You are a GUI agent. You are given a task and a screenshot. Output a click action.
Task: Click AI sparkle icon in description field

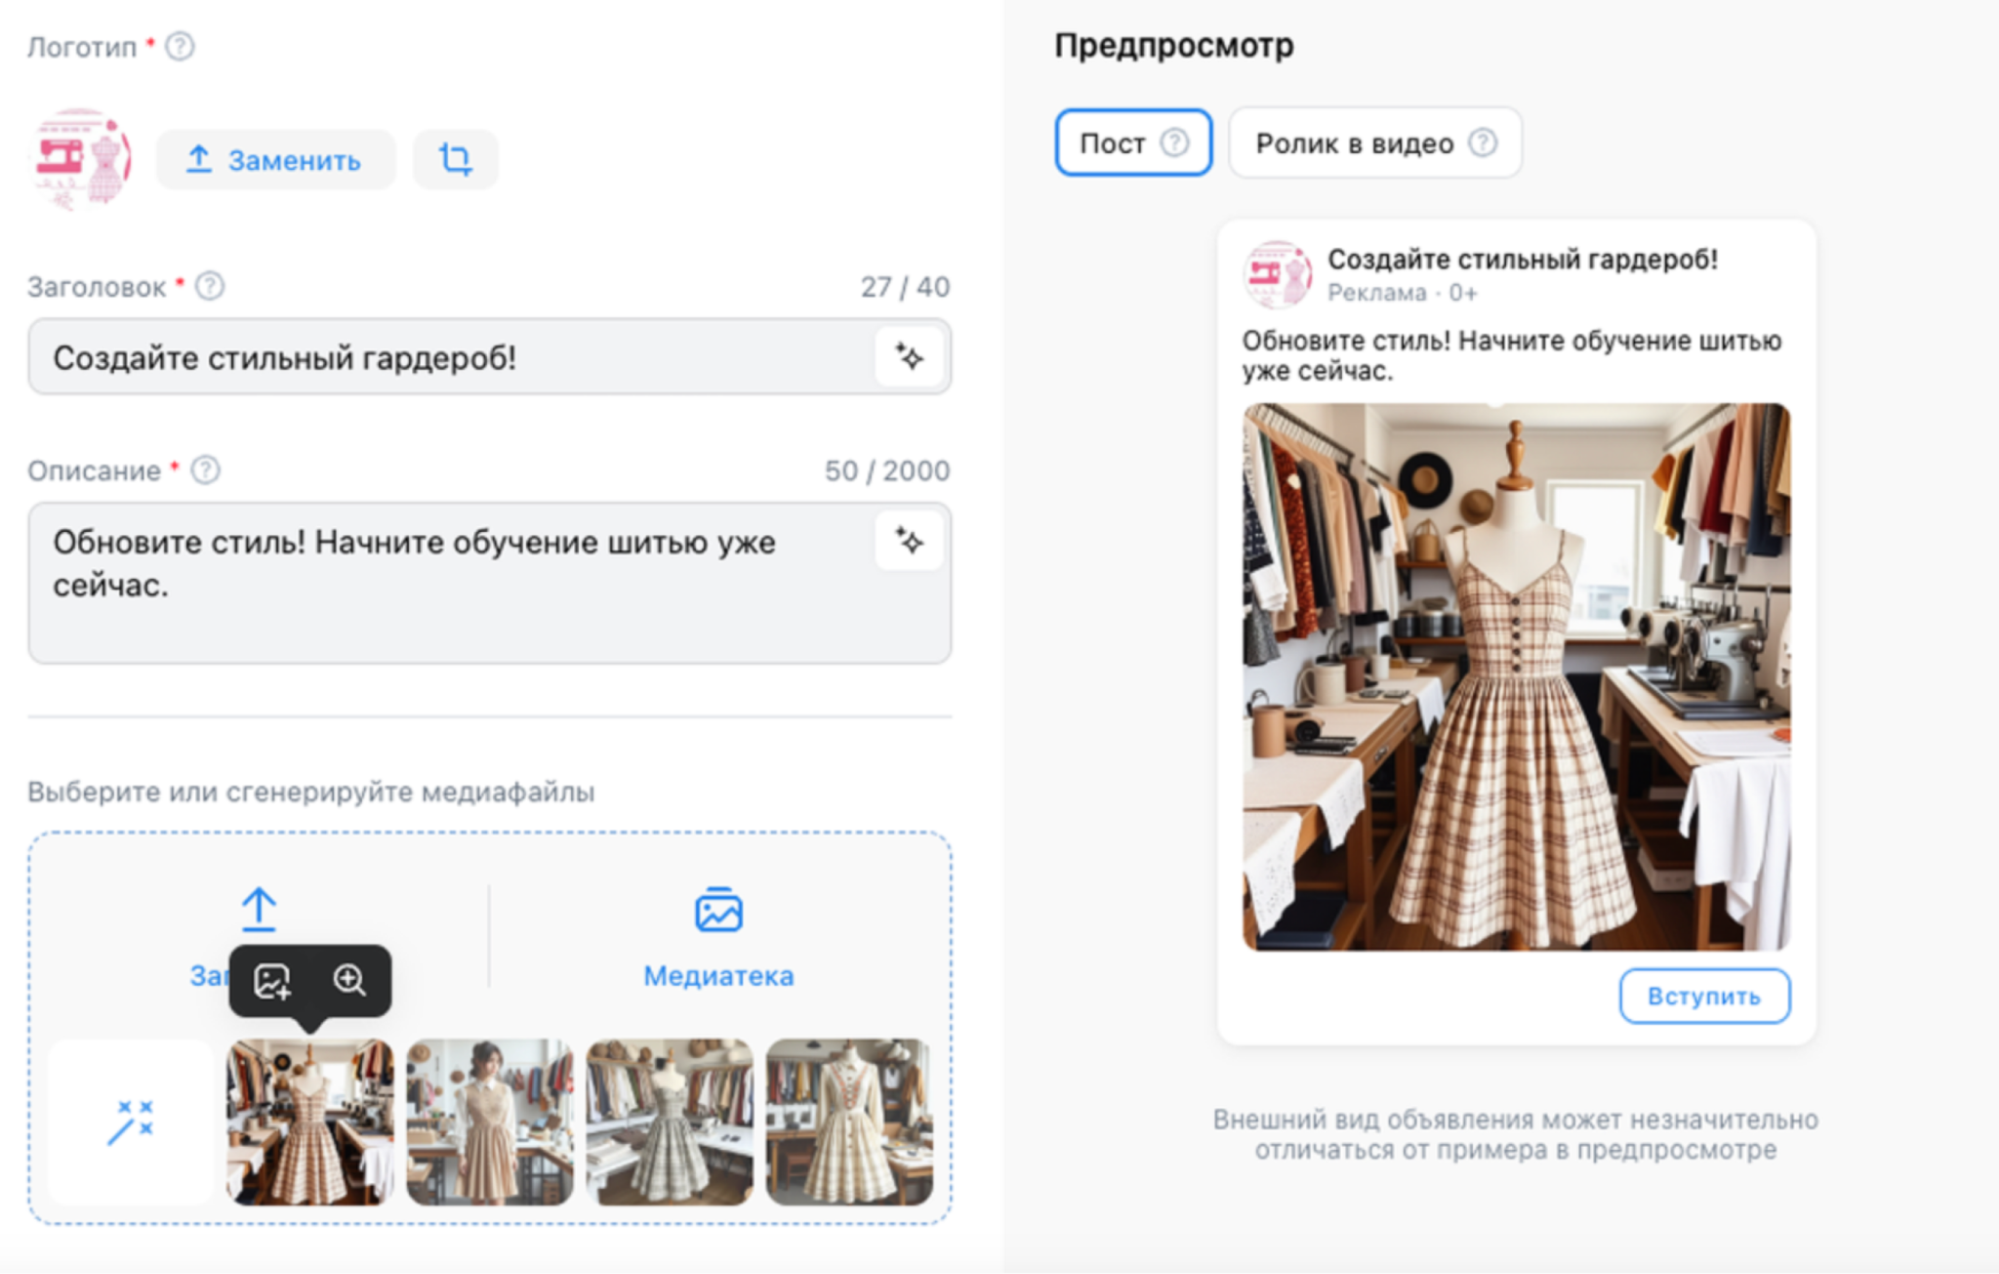(909, 541)
